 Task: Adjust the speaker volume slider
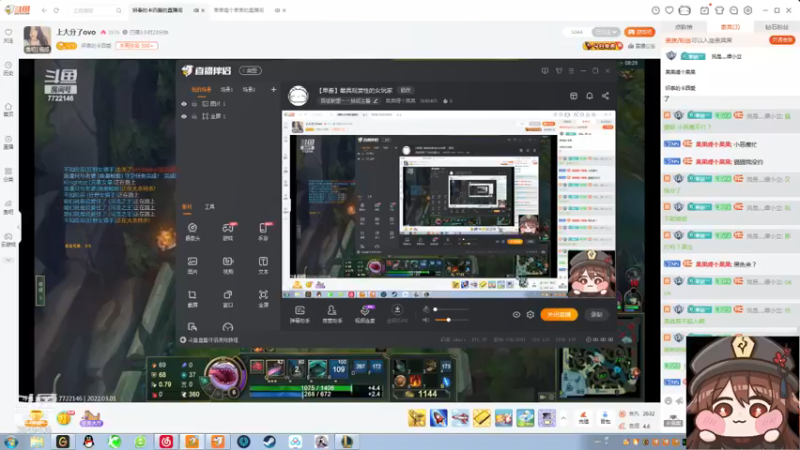452,320
